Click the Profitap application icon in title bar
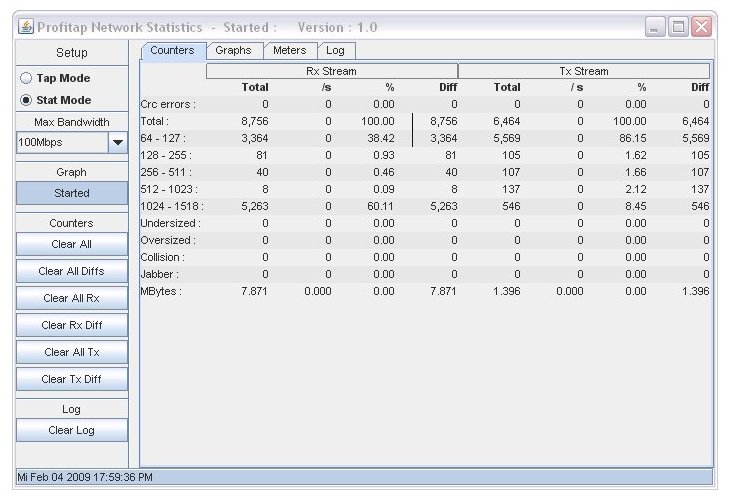Screen dimensions: 730x500 [27, 27]
